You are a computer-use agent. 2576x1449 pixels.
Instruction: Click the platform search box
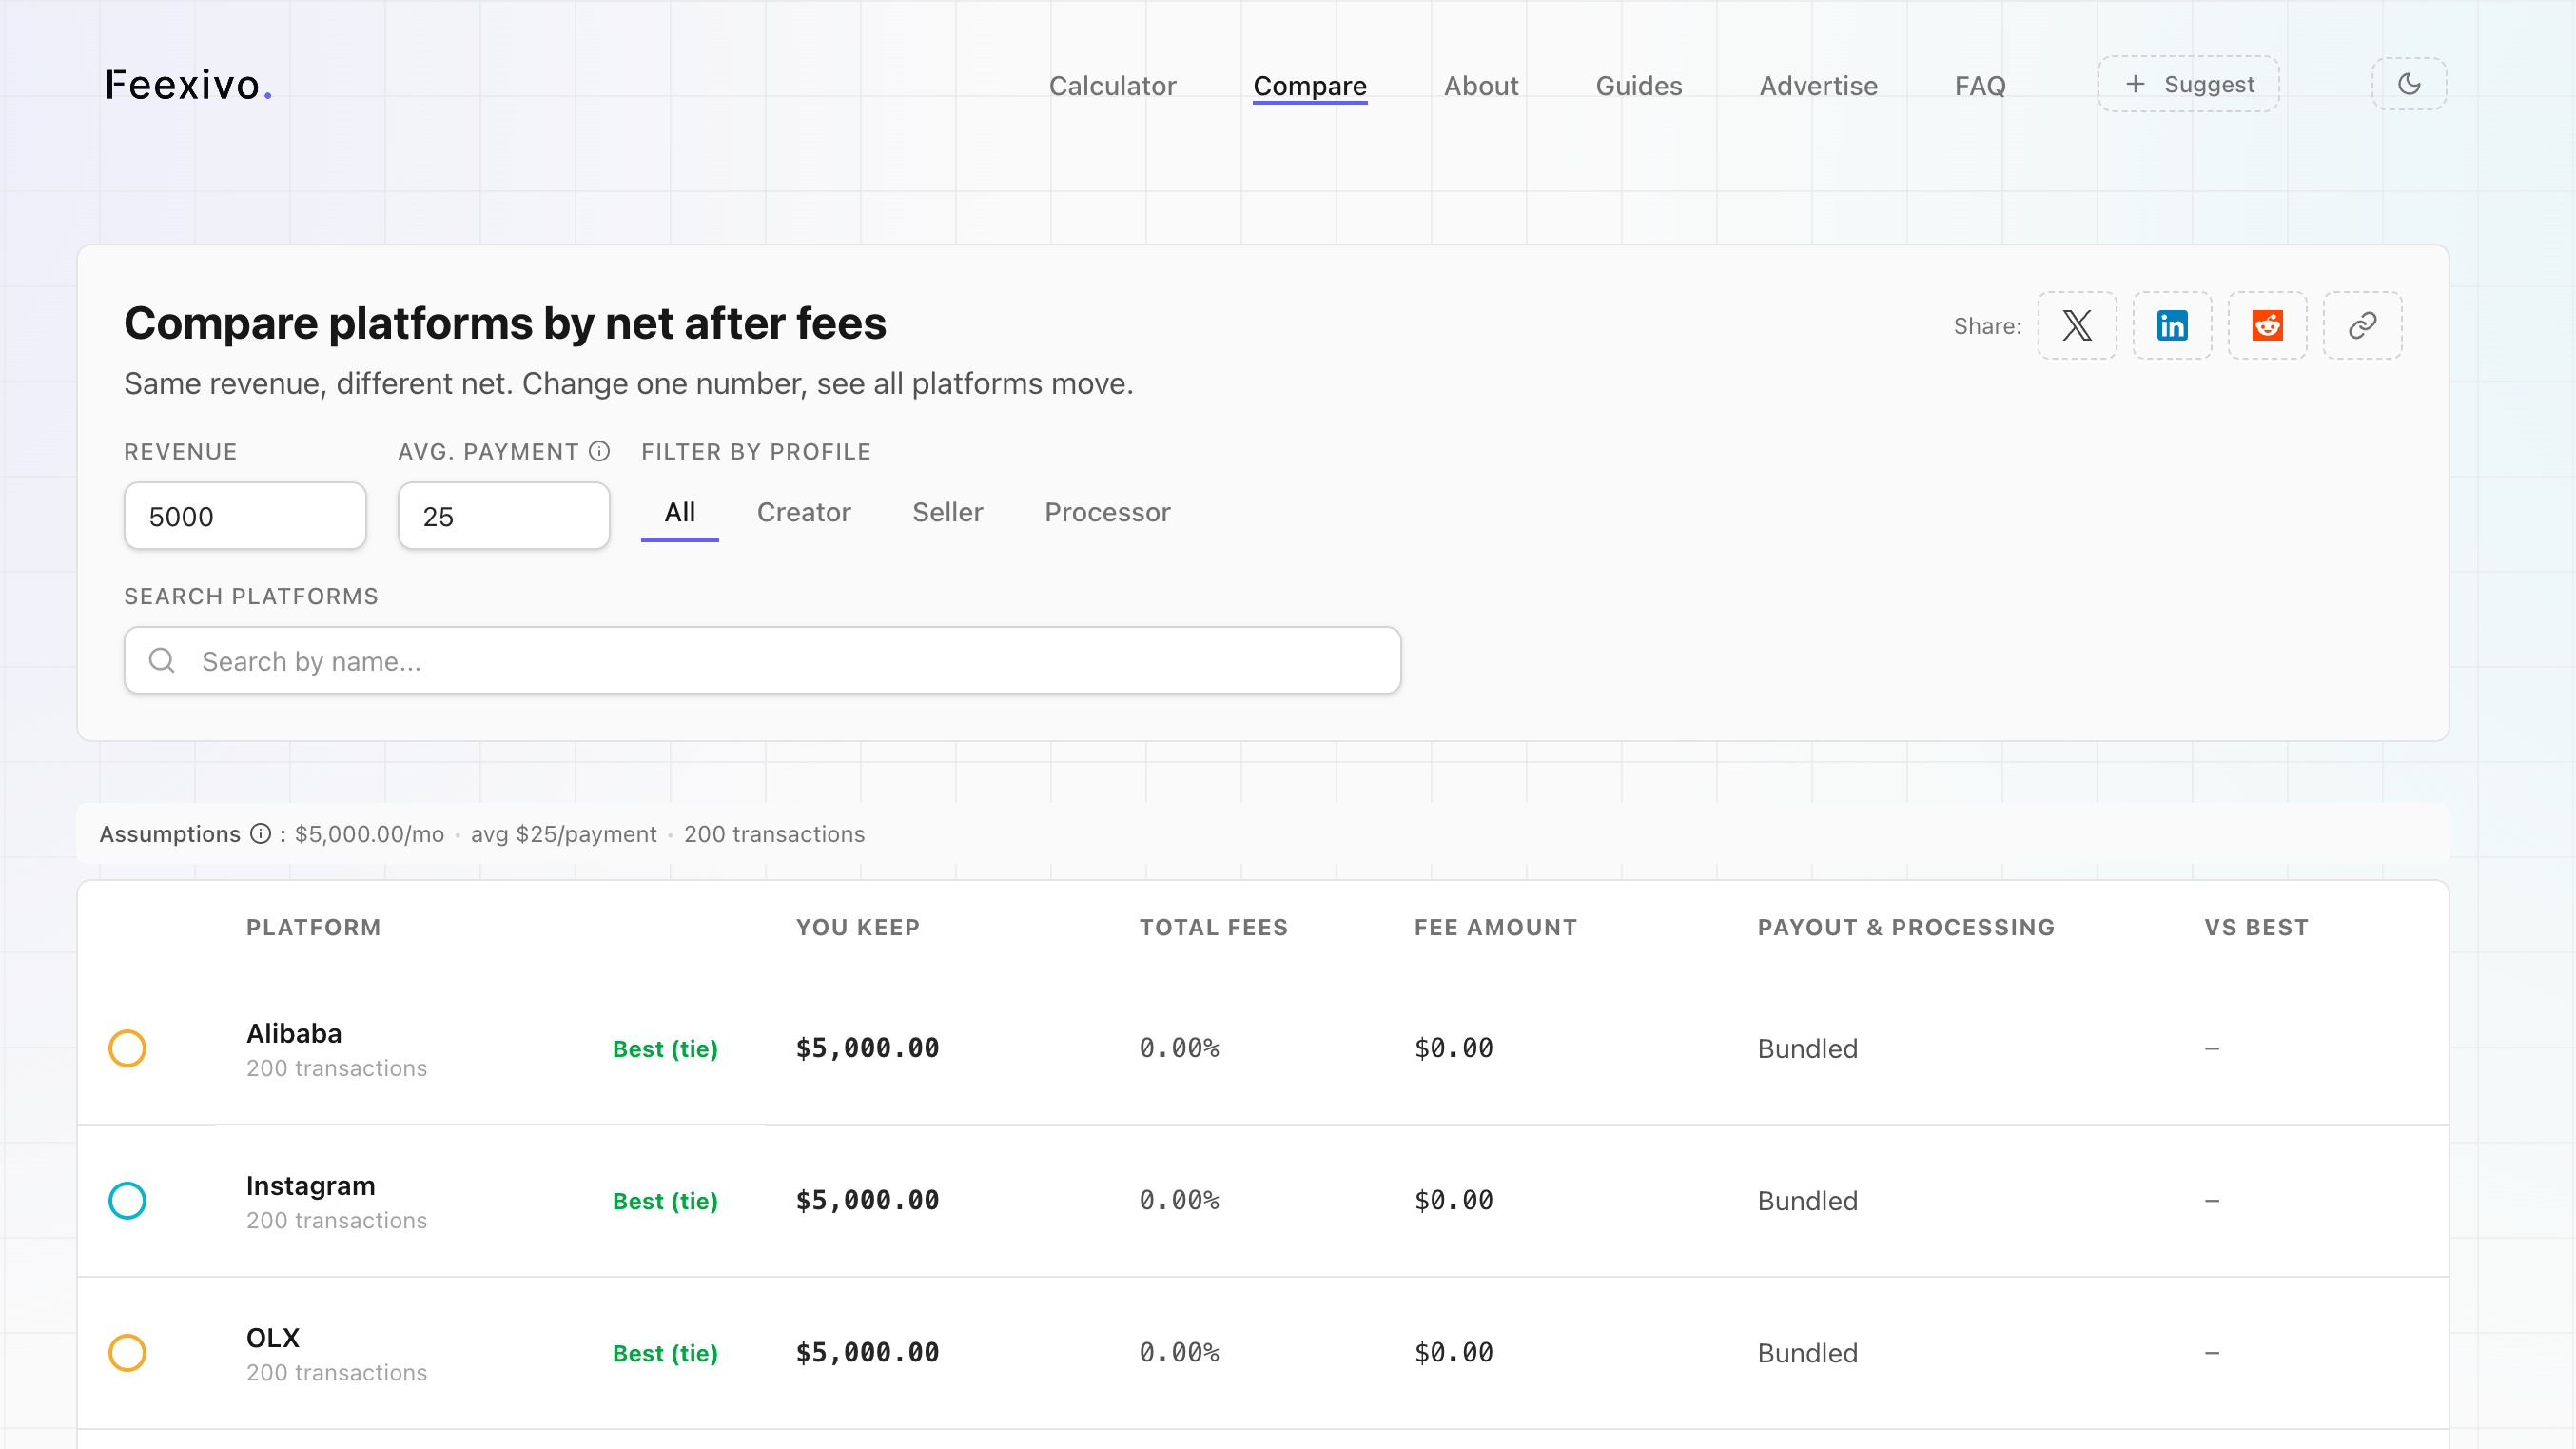tap(762, 660)
